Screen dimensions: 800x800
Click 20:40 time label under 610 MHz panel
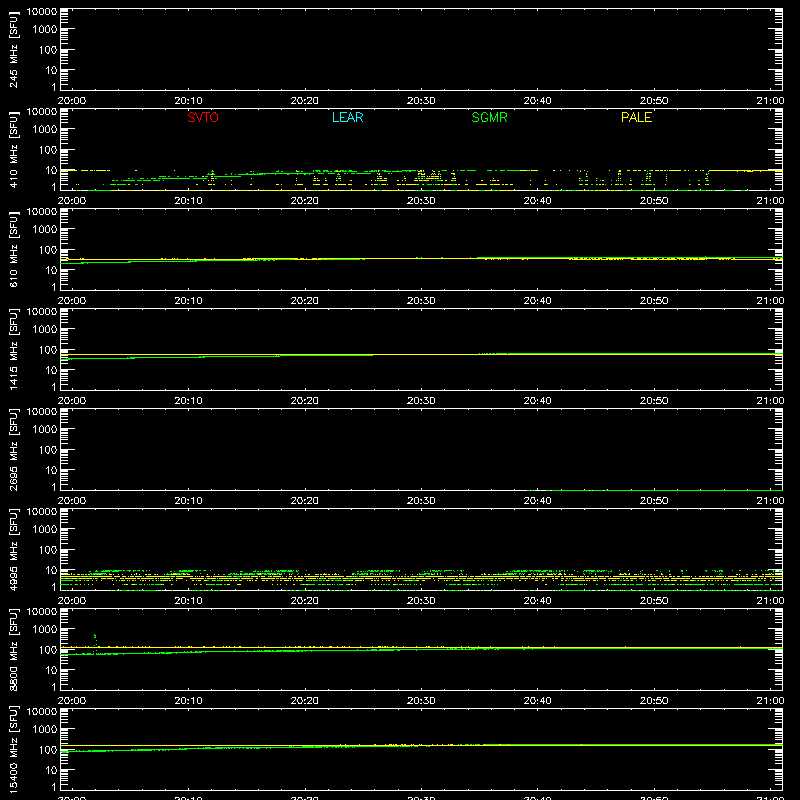click(537, 301)
